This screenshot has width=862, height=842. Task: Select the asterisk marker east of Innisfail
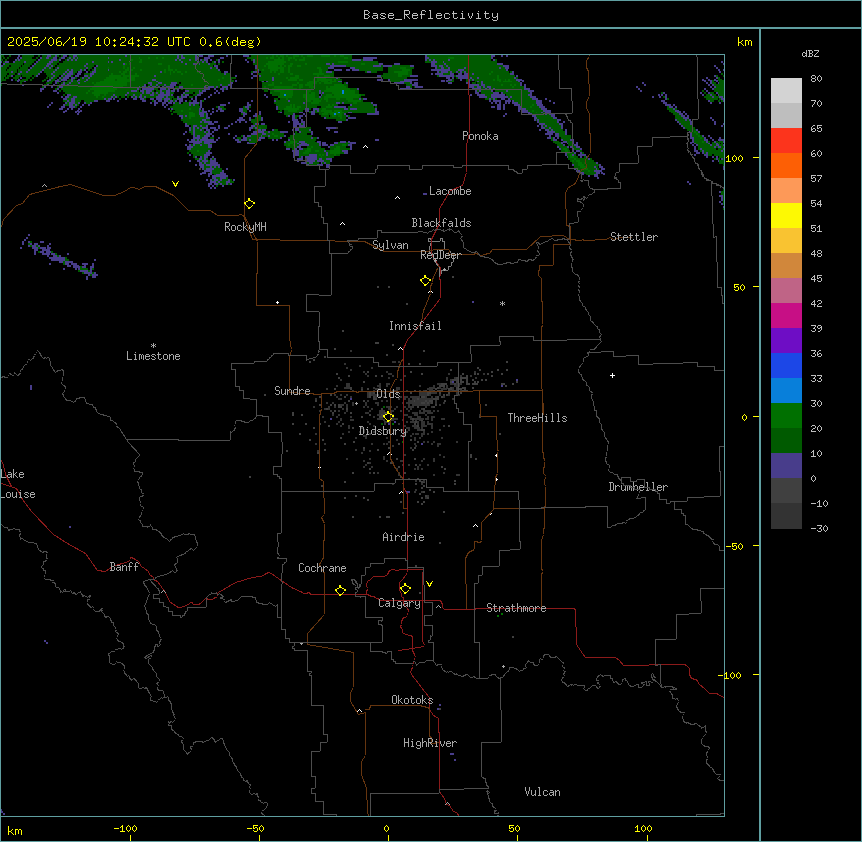tap(502, 303)
